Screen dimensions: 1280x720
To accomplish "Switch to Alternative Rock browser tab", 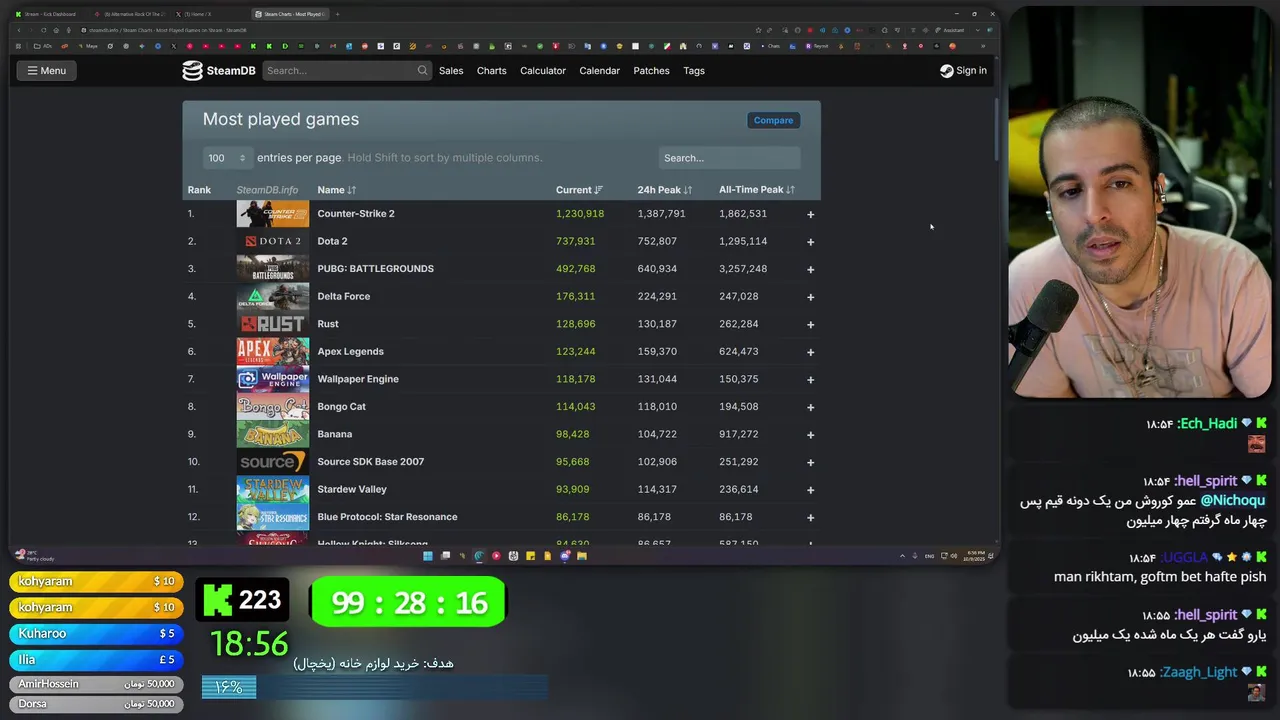I will 130,14.
